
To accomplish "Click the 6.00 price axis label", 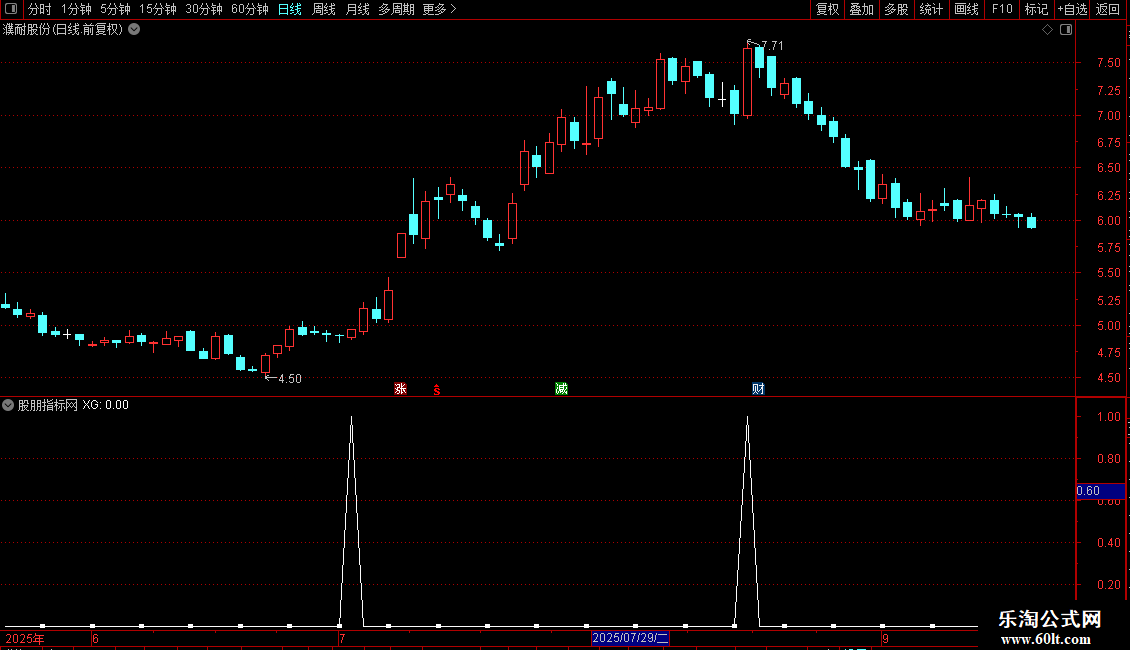I will pos(1108,221).
